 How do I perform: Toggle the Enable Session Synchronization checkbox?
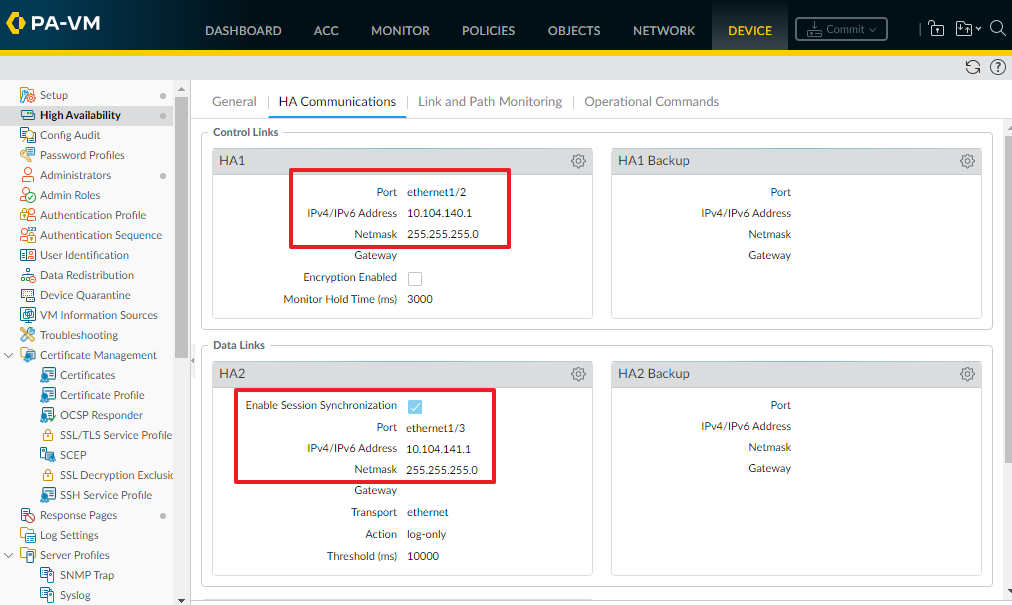(414, 405)
